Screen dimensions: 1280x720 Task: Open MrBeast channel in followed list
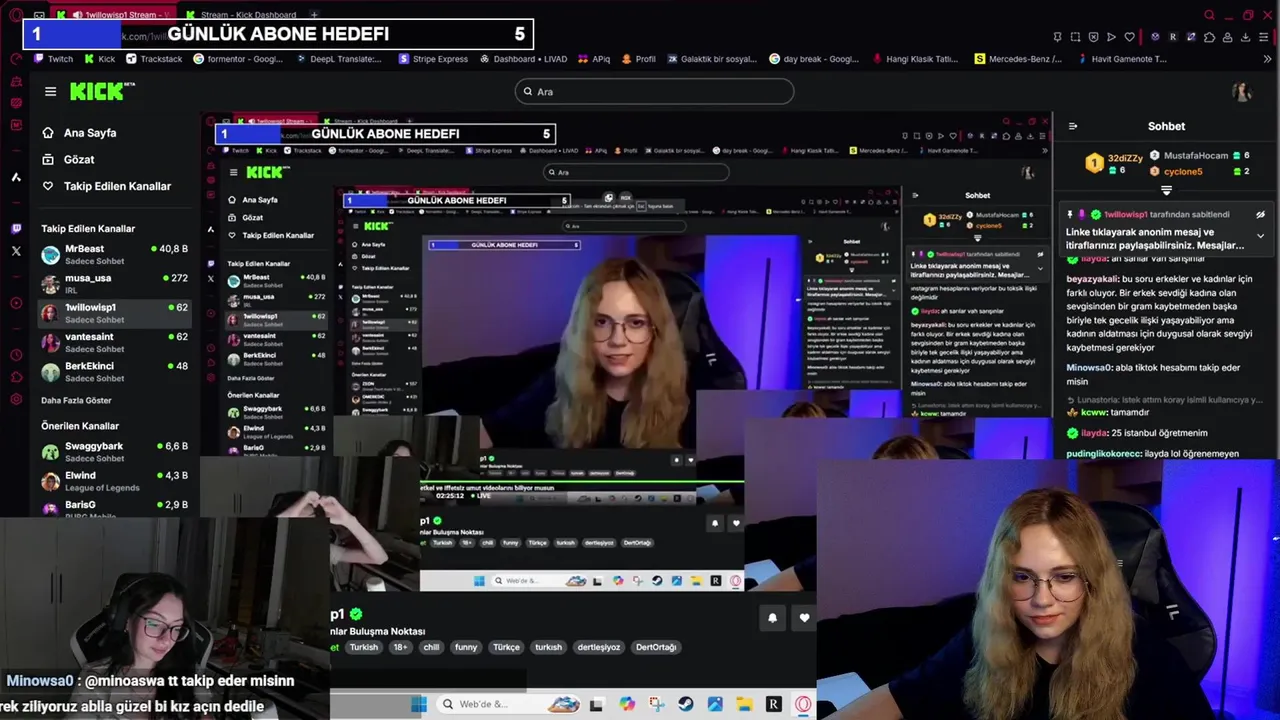tap(115, 254)
